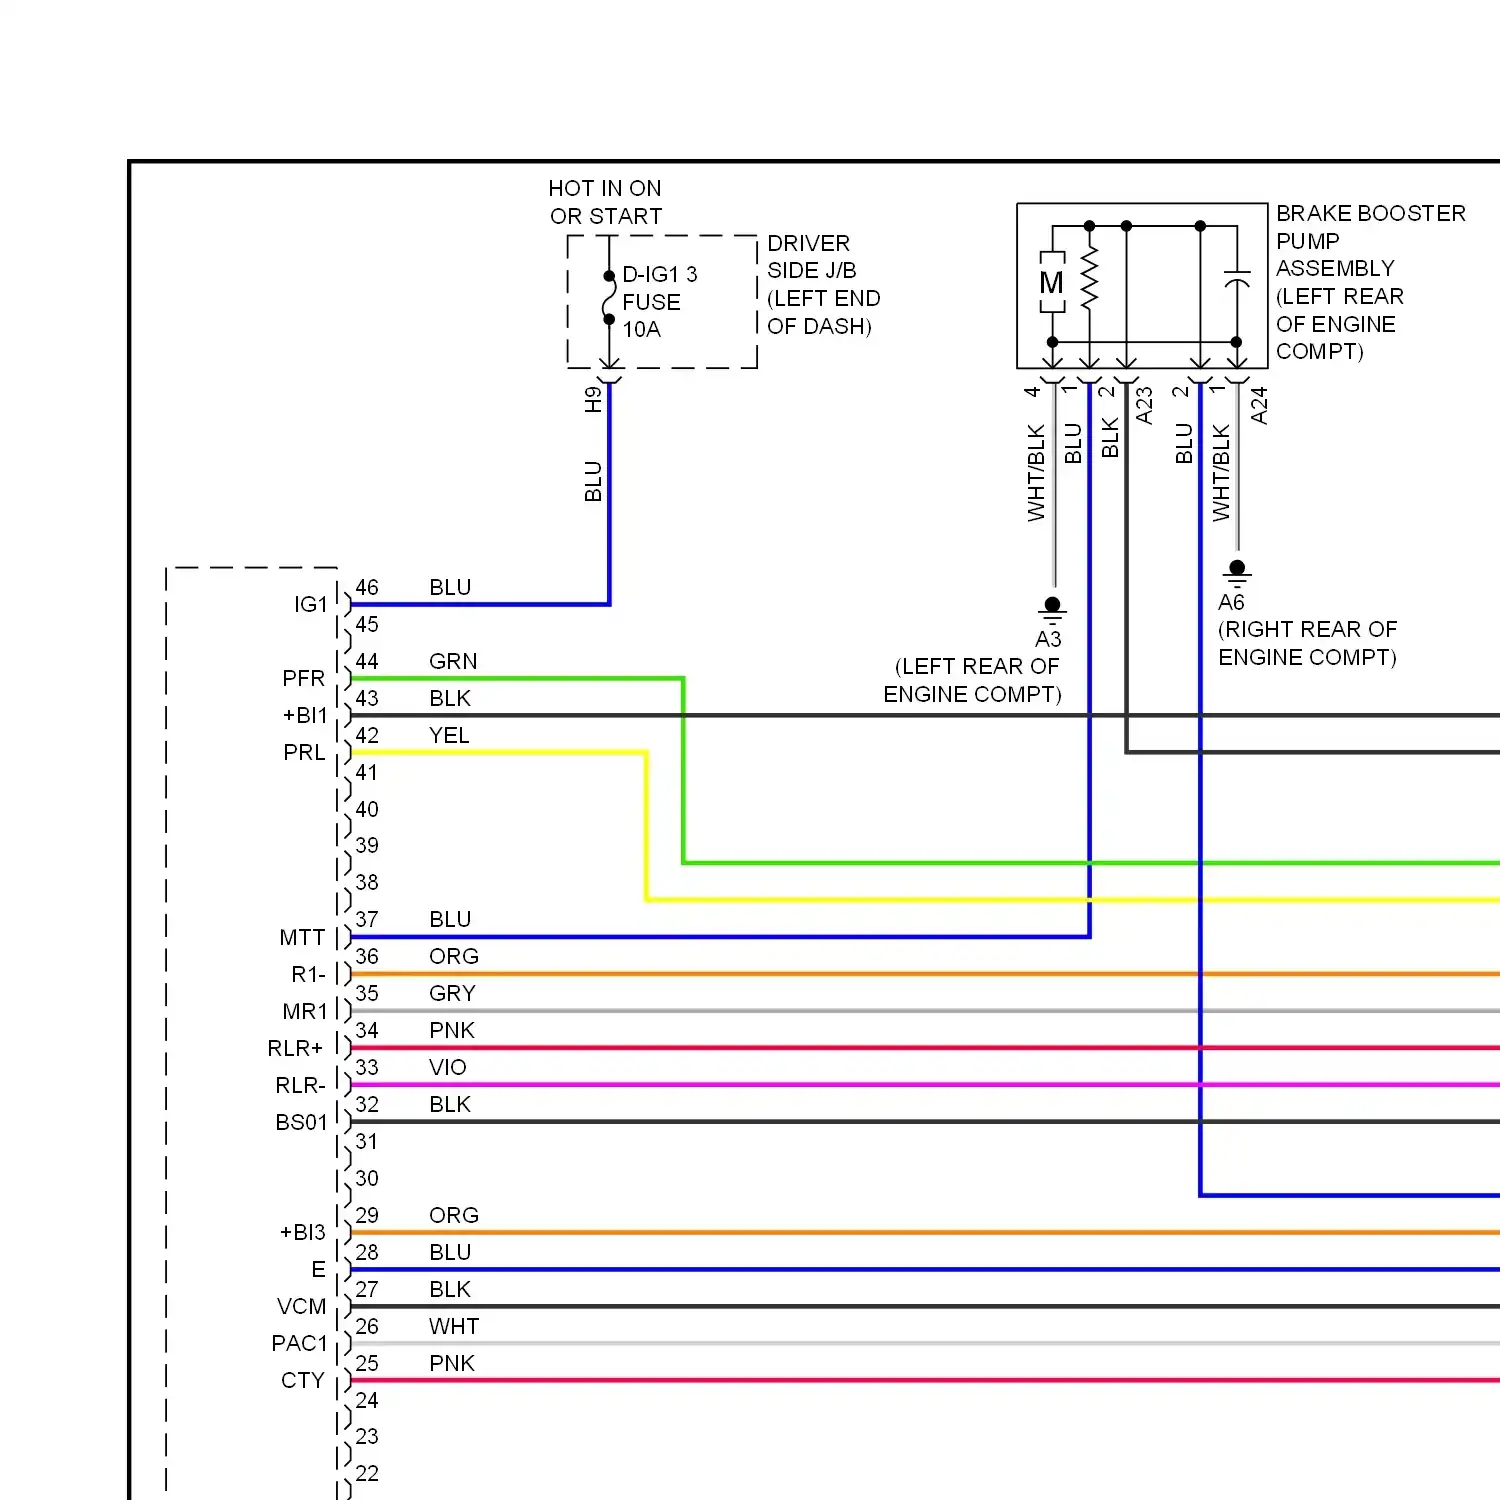
Task: Click the ORG label at pin 36
Action: (454, 956)
